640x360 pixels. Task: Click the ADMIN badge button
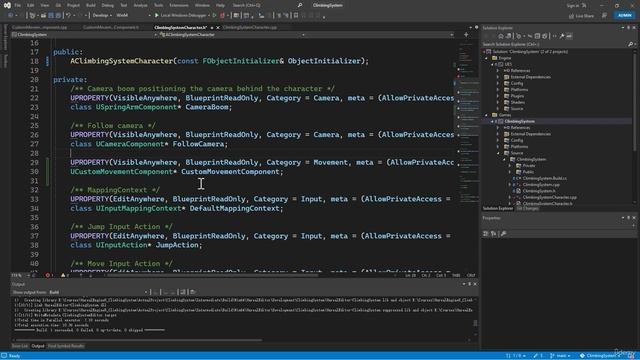(x=625, y=16)
